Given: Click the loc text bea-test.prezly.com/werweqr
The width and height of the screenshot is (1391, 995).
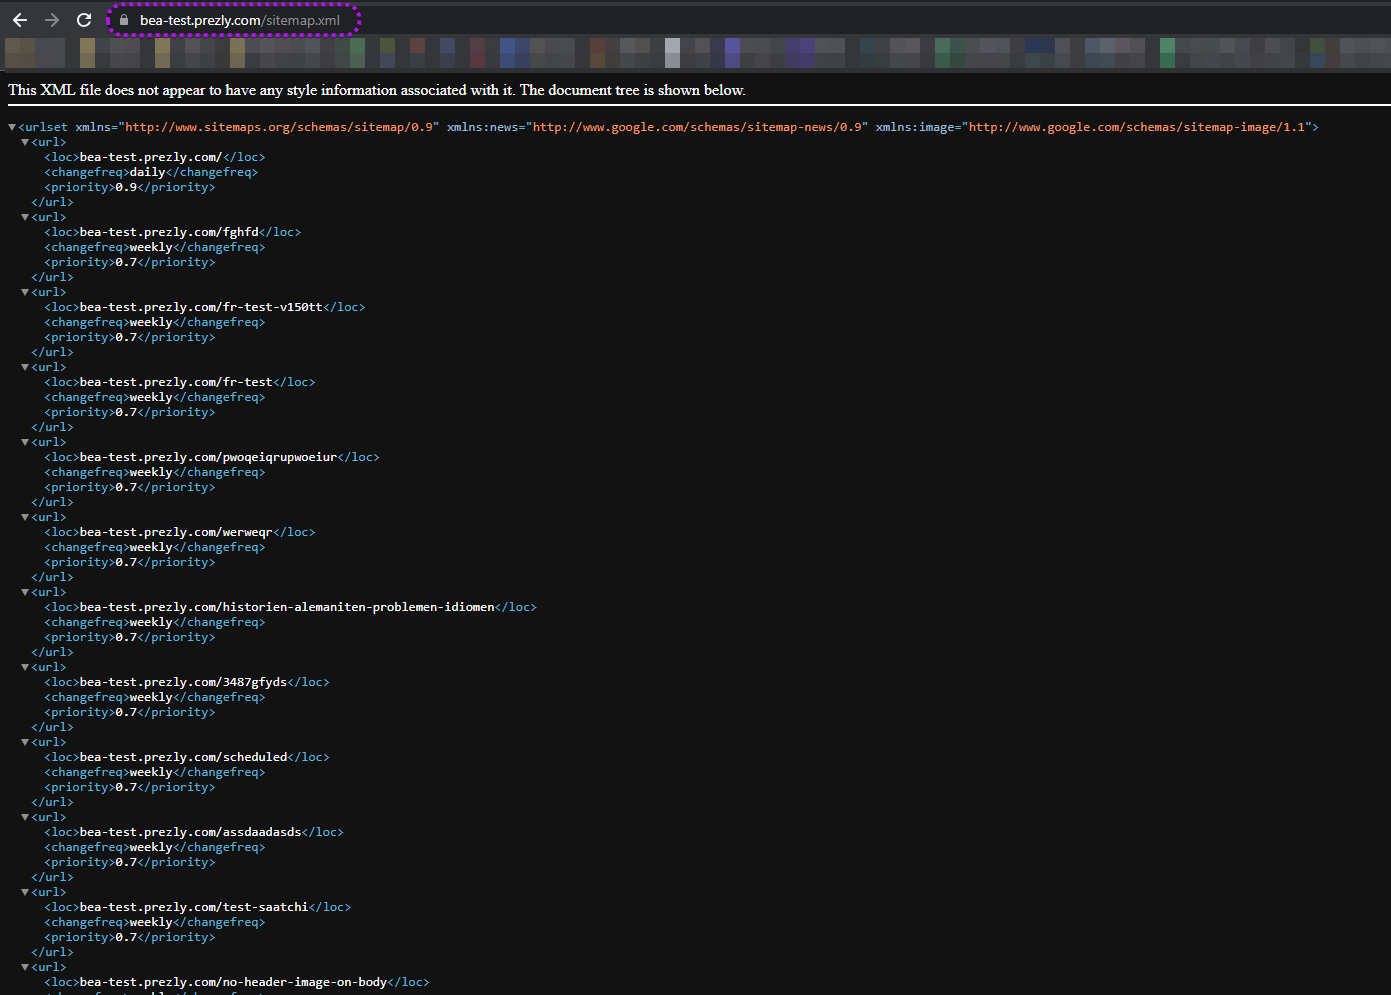Looking at the screenshot, I should [176, 532].
